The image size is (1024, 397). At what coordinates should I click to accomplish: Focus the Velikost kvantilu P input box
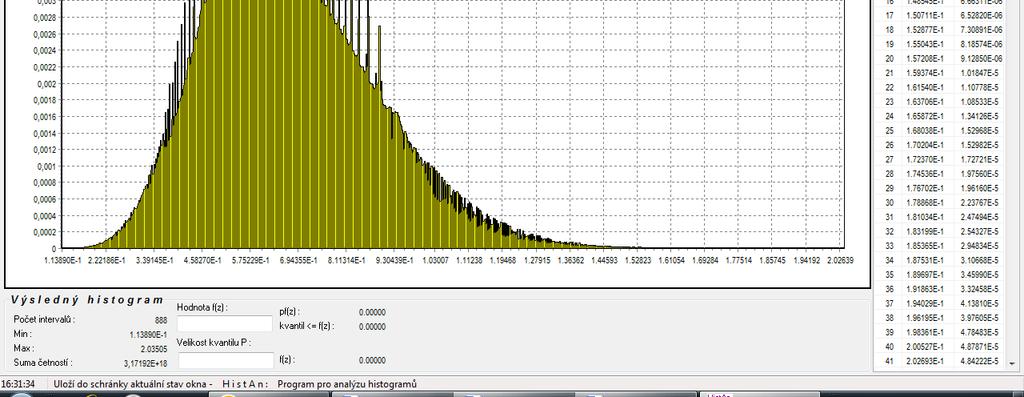tap(226, 360)
